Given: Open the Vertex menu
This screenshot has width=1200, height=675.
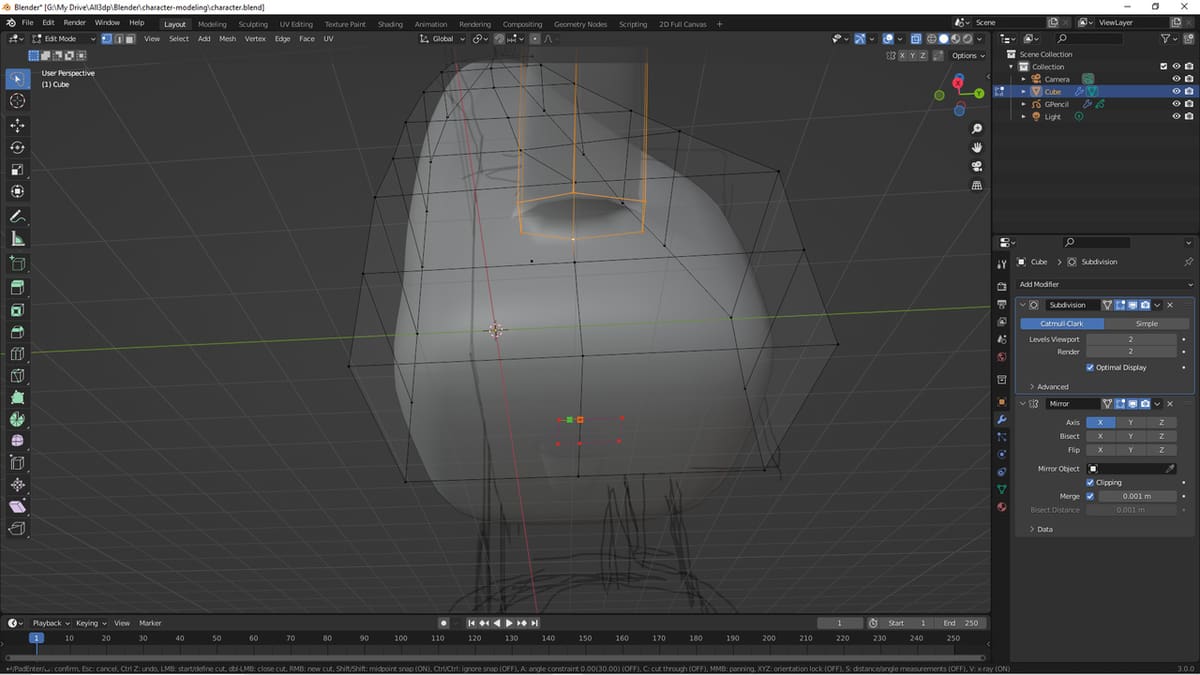Looking at the screenshot, I should coord(256,39).
